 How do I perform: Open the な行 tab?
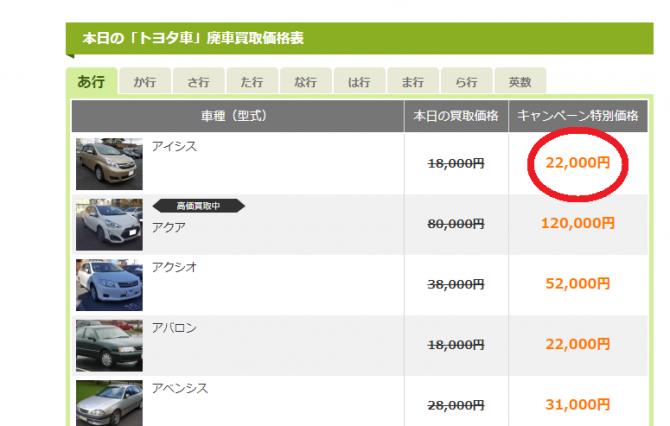(x=306, y=81)
